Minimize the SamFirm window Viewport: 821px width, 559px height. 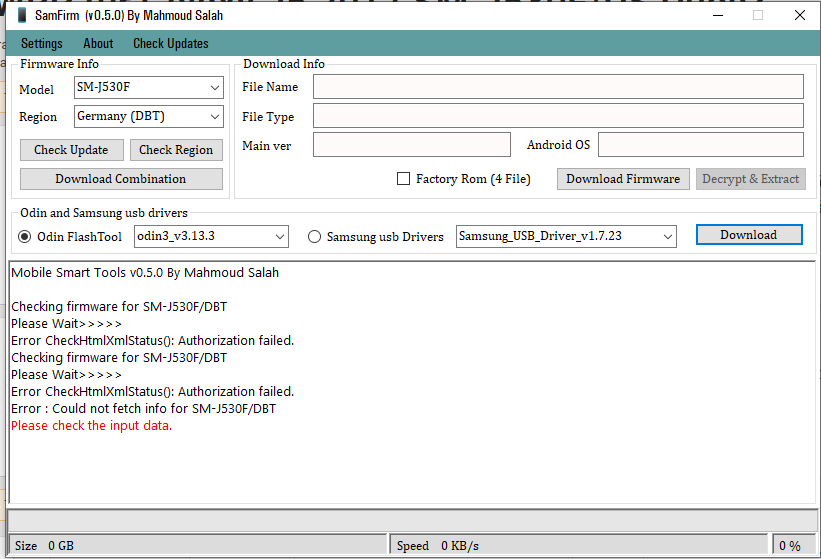coord(718,15)
